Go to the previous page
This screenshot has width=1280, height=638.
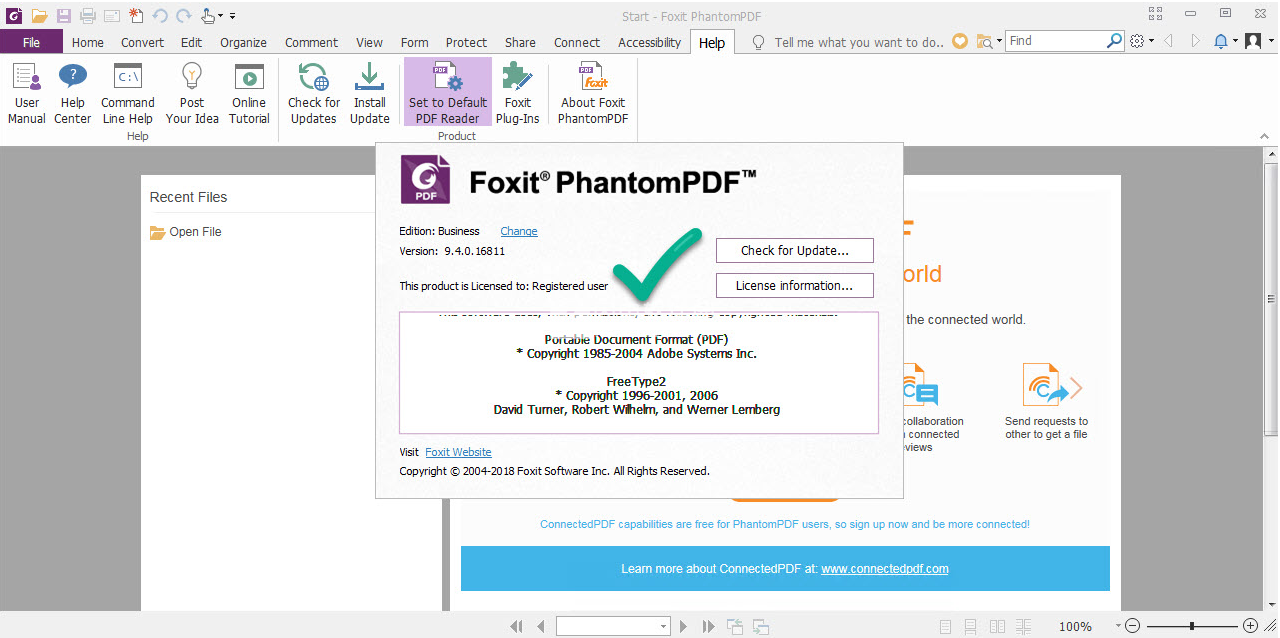[541, 627]
